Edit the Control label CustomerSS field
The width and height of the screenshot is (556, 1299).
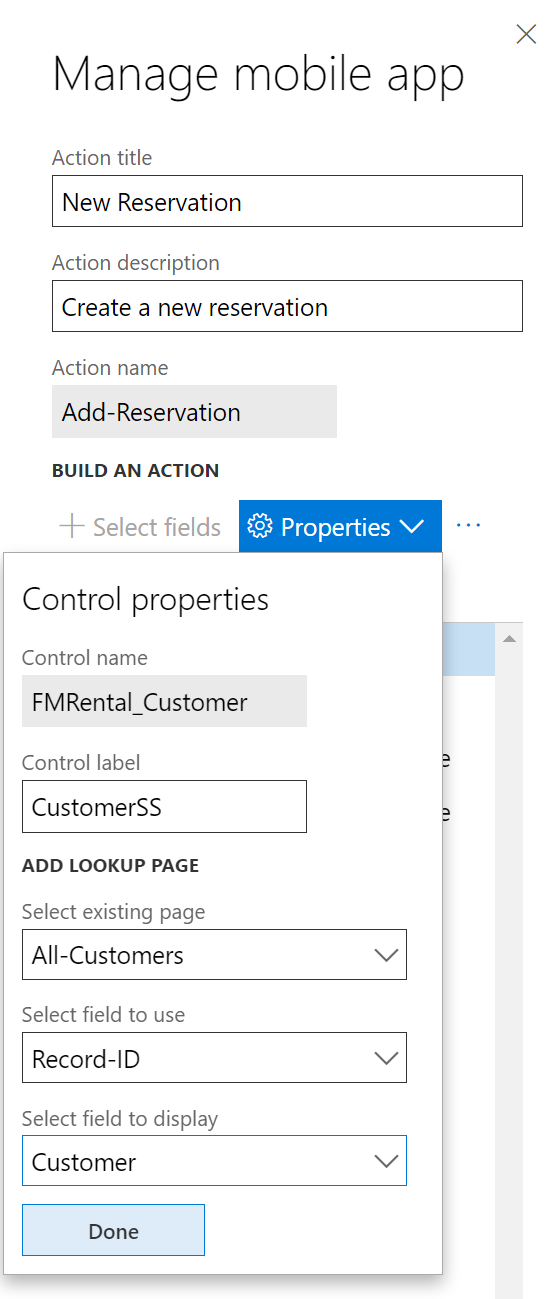pos(164,807)
